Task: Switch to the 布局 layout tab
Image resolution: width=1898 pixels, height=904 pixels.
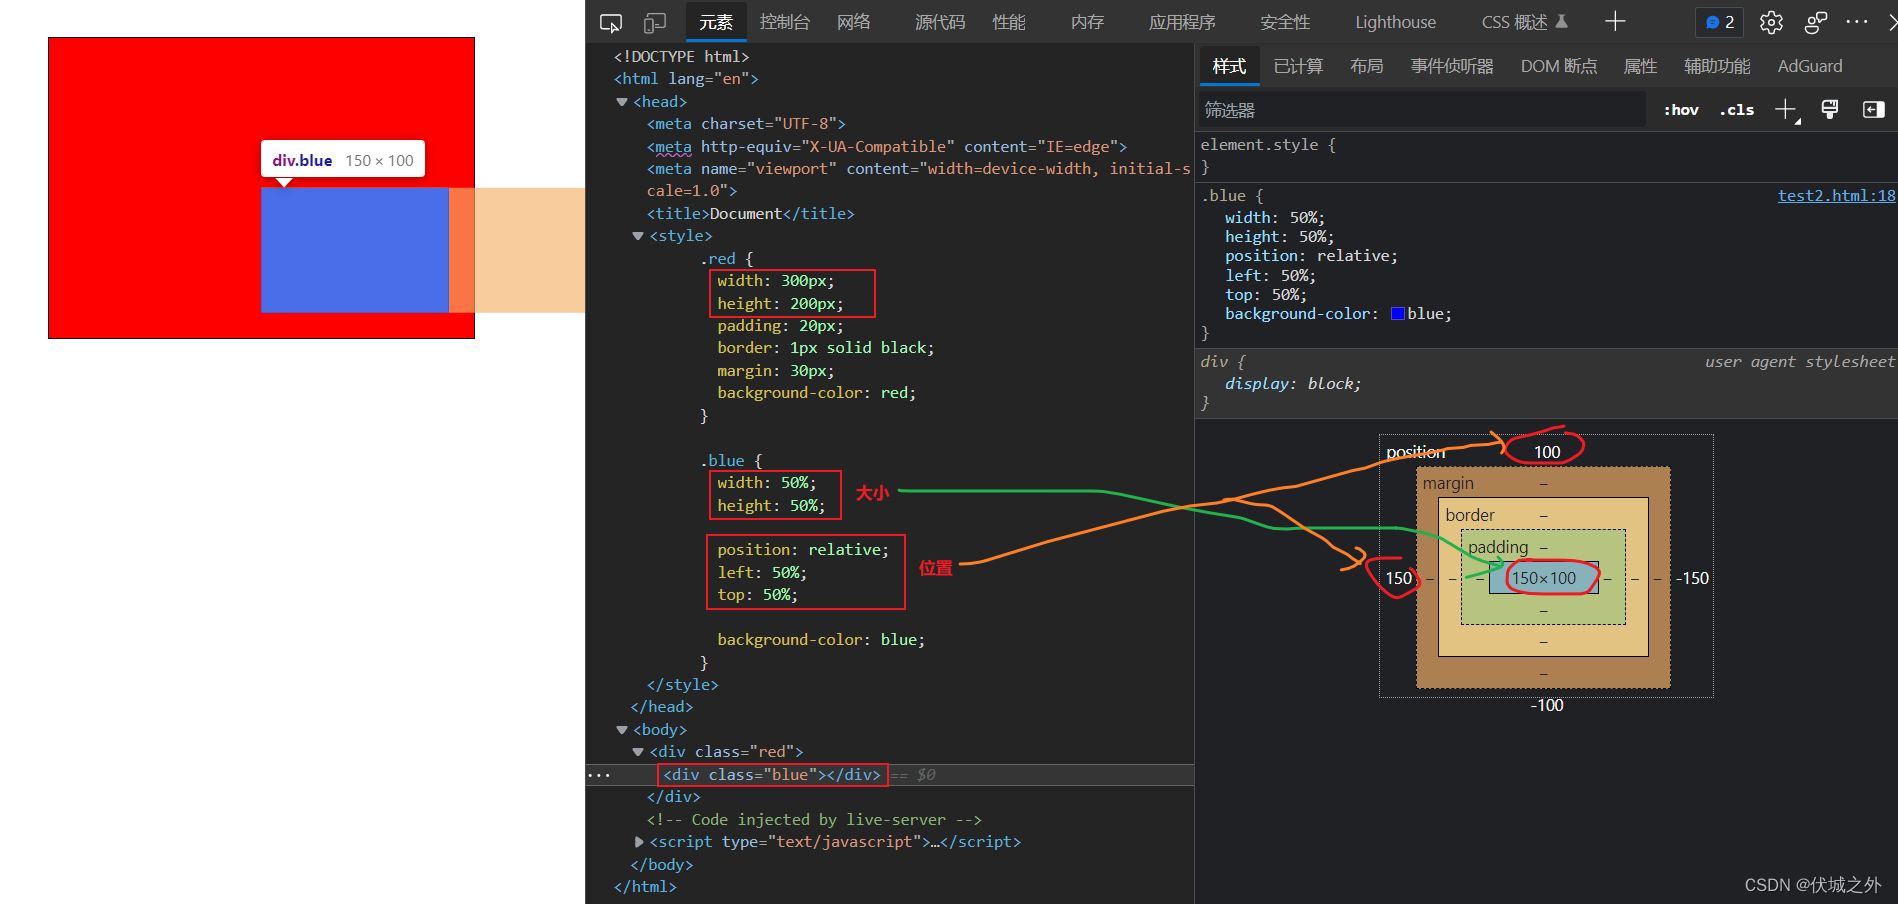Action: pyautogui.click(x=1367, y=66)
